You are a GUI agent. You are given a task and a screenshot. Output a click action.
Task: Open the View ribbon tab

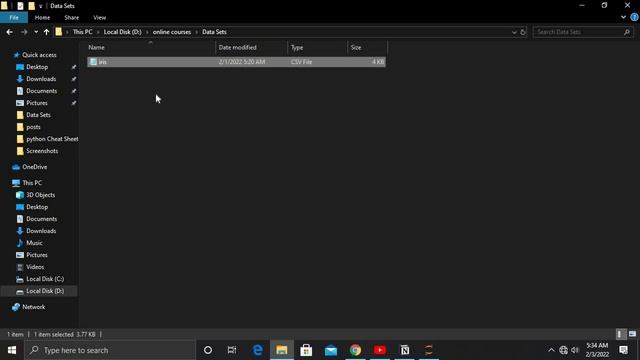(x=99, y=18)
